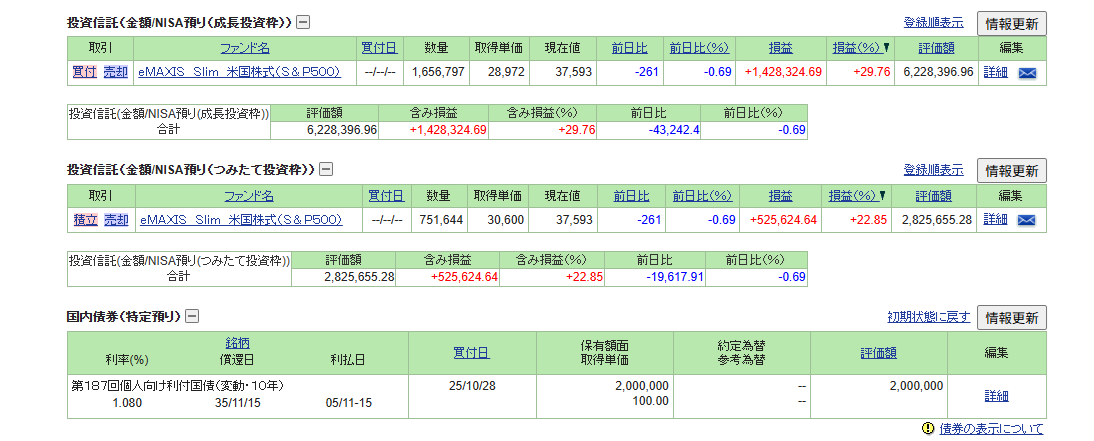
Task: Open 債券の表示について help link
Action: tap(990, 429)
